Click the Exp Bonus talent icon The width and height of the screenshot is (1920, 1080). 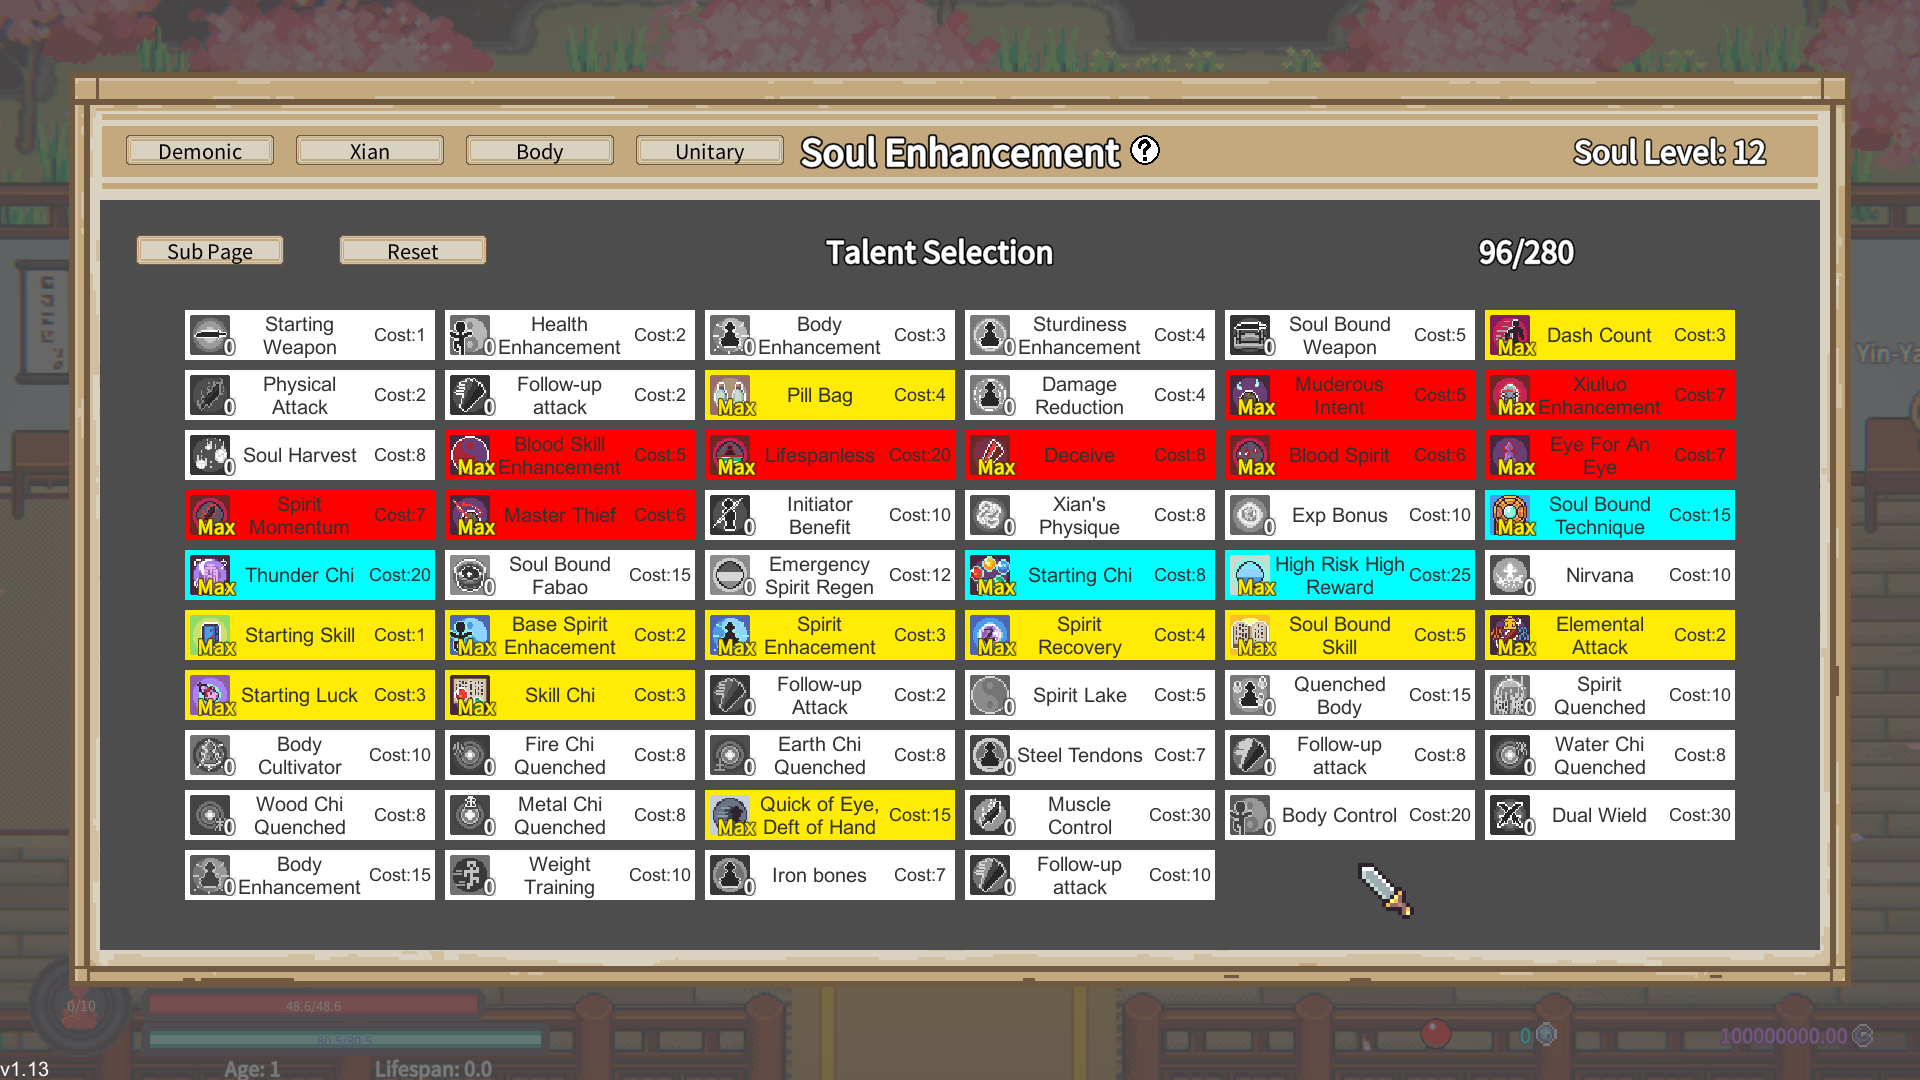(x=1251, y=515)
